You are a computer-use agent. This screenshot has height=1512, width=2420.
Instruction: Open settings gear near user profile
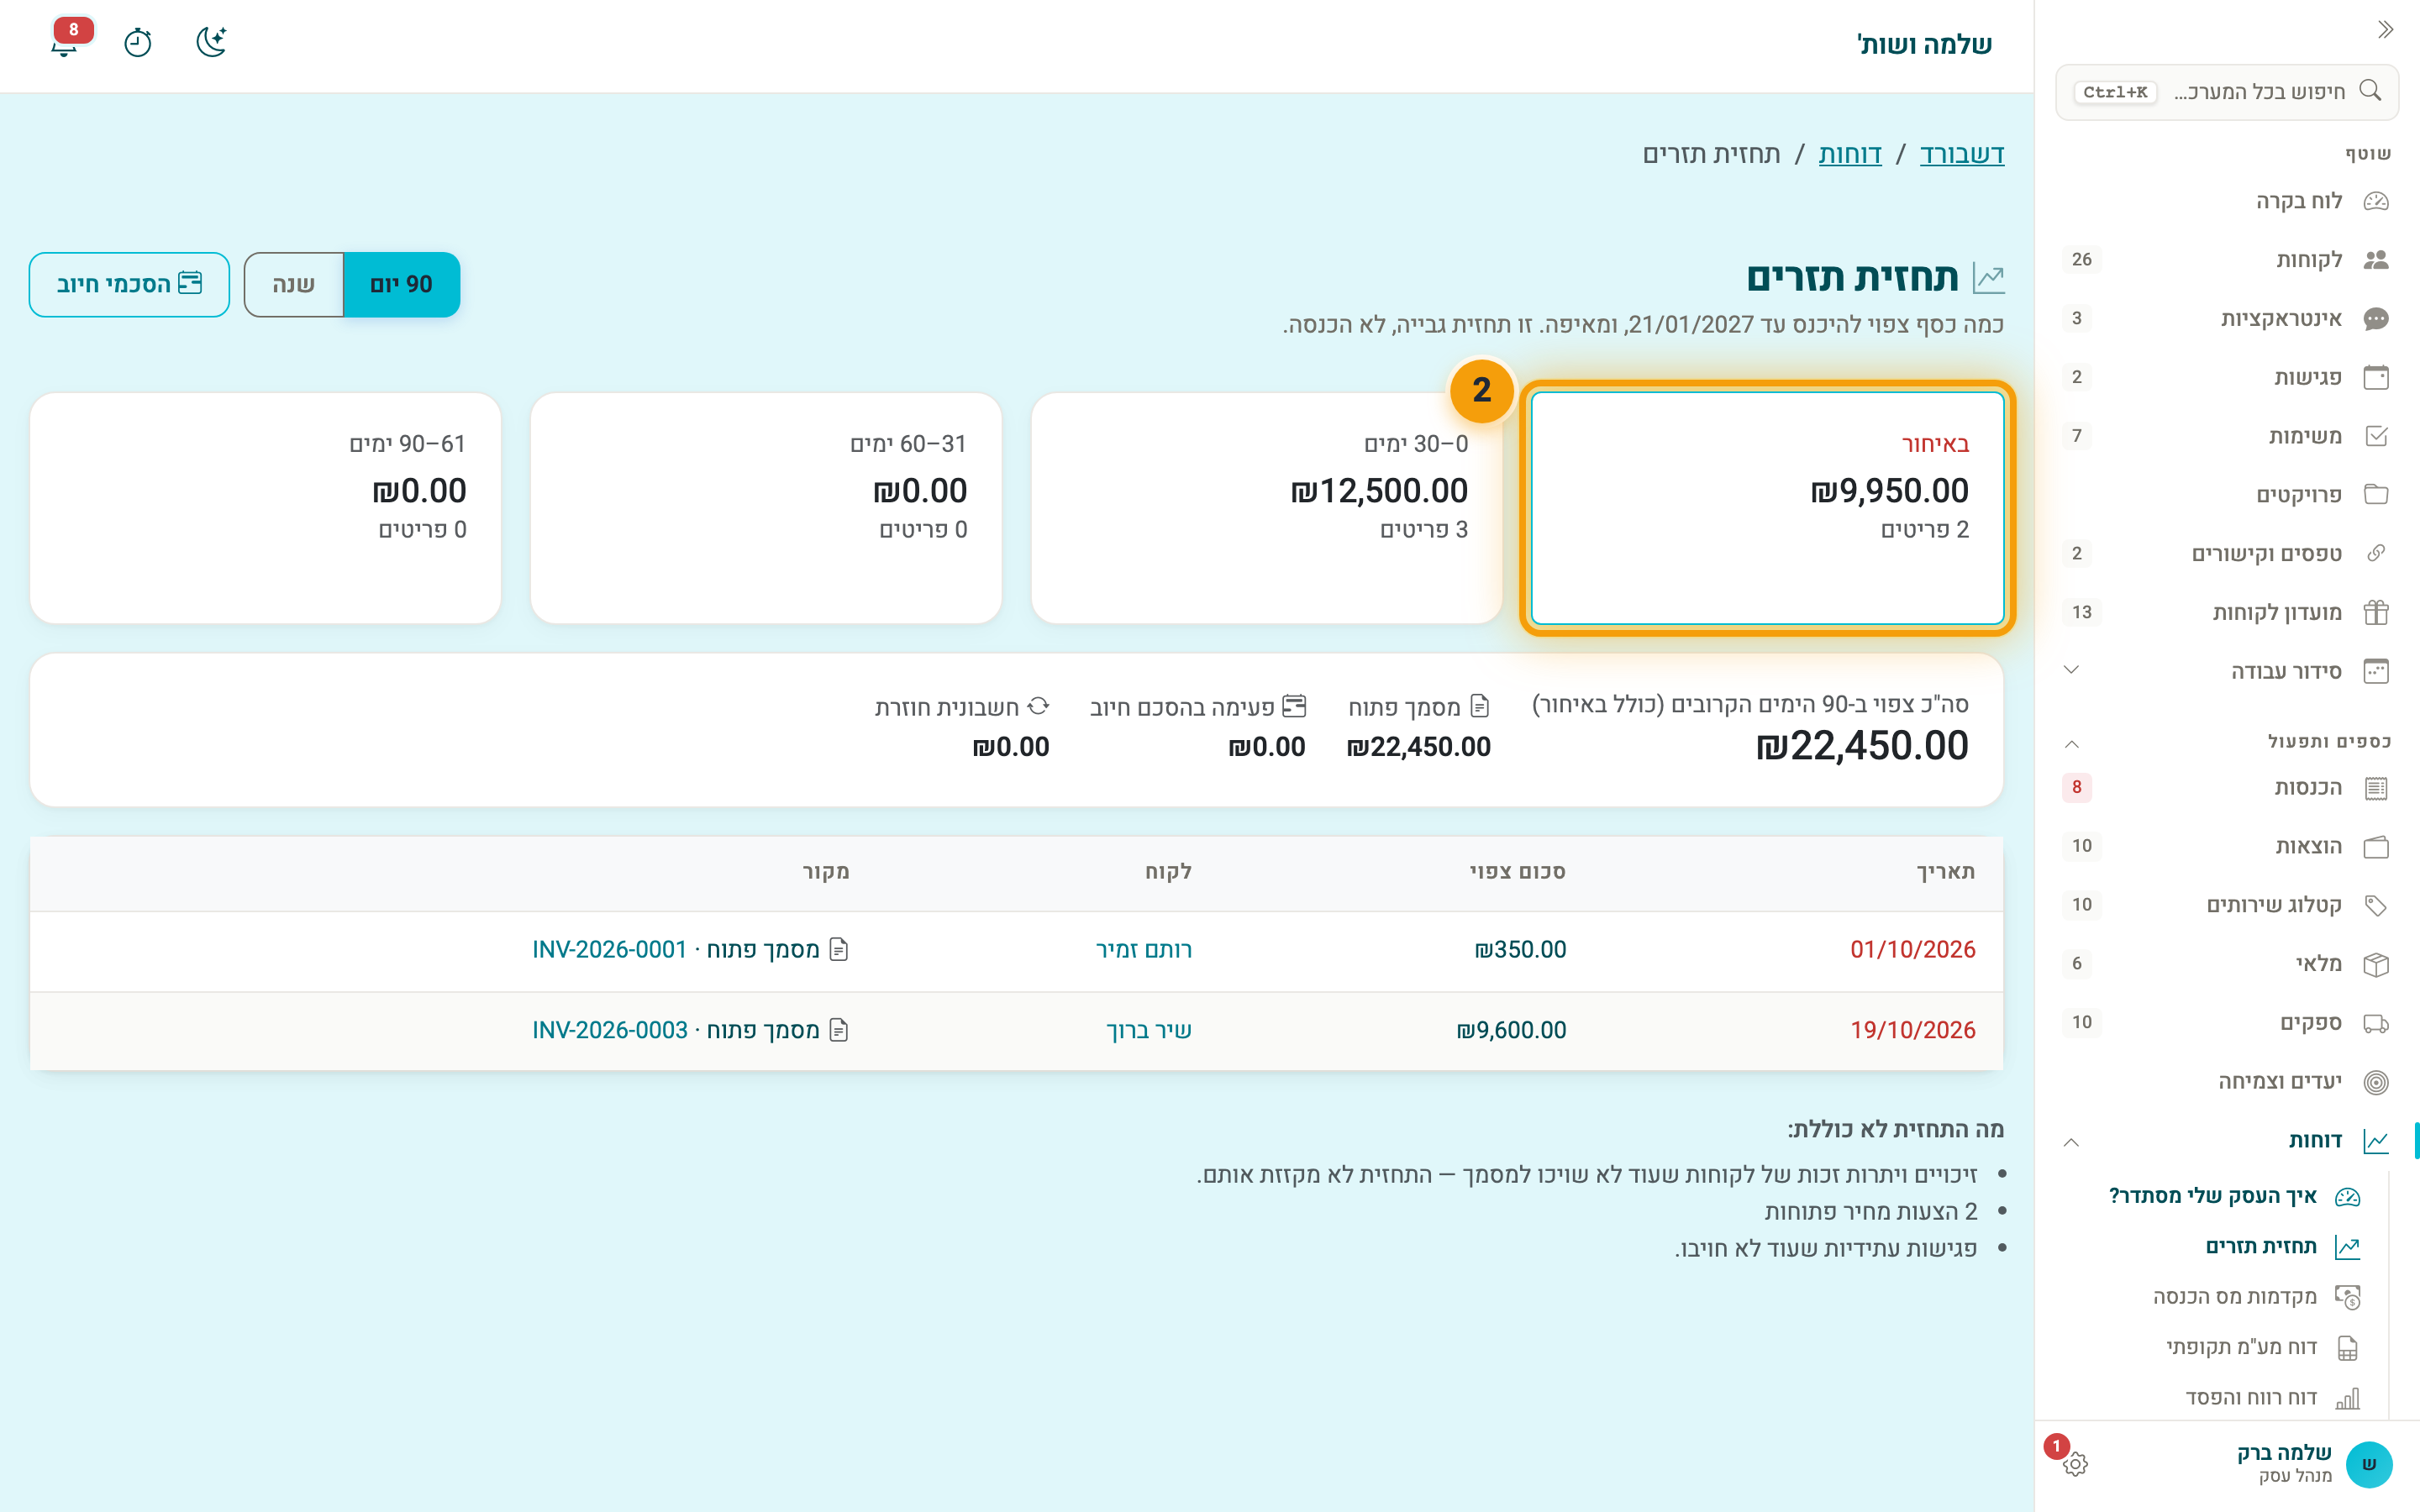[x=2075, y=1464]
